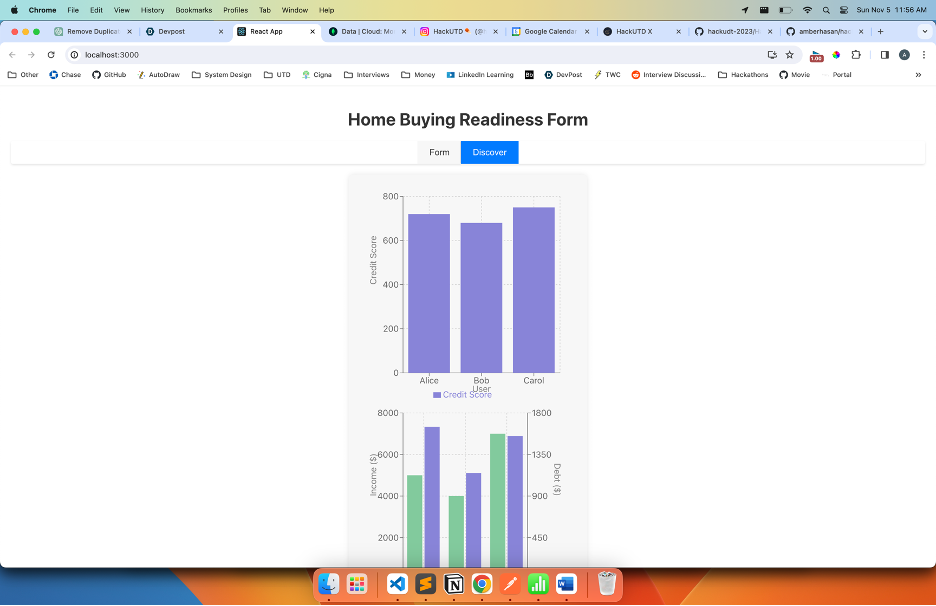
Task: Open the colorful wheel extension icon
Action: pyautogui.click(x=836, y=55)
